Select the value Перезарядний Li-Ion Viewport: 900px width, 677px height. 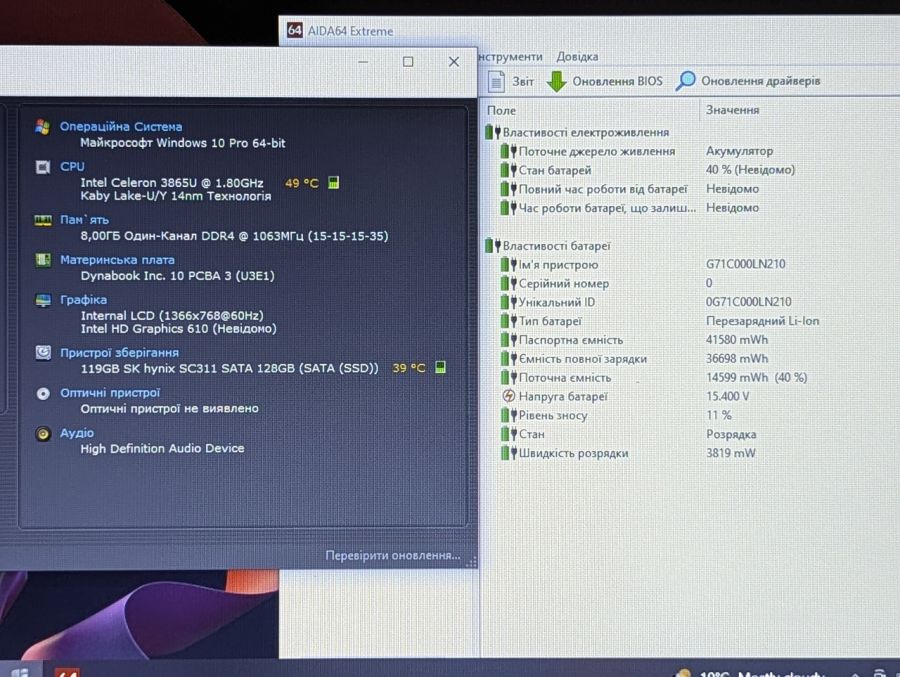762,321
